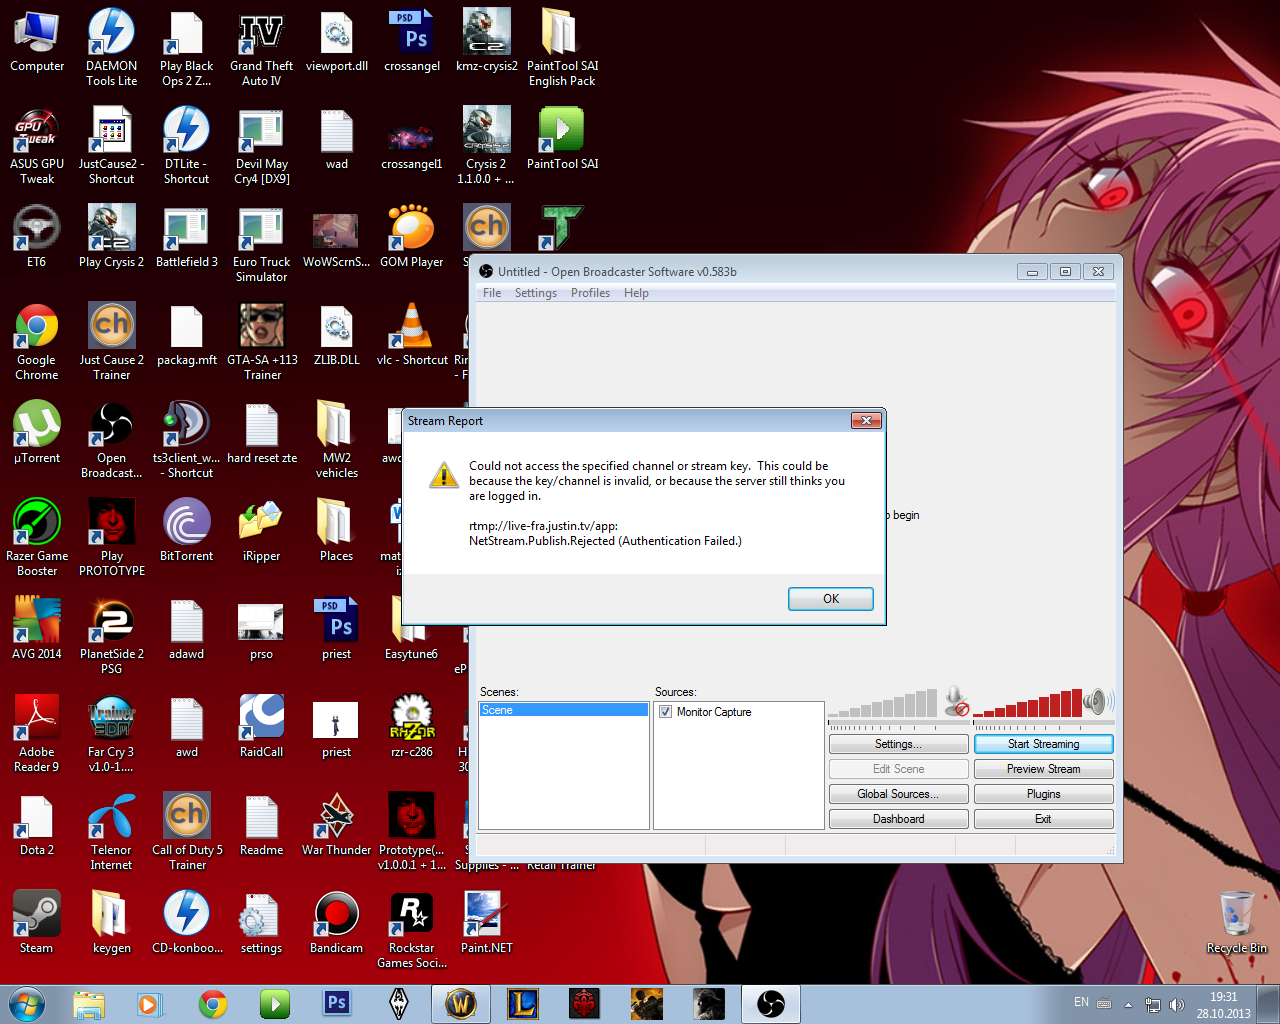Select the Just Cause 2 Trainer icon
Image resolution: width=1280 pixels, height=1024 pixels.
(111, 342)
